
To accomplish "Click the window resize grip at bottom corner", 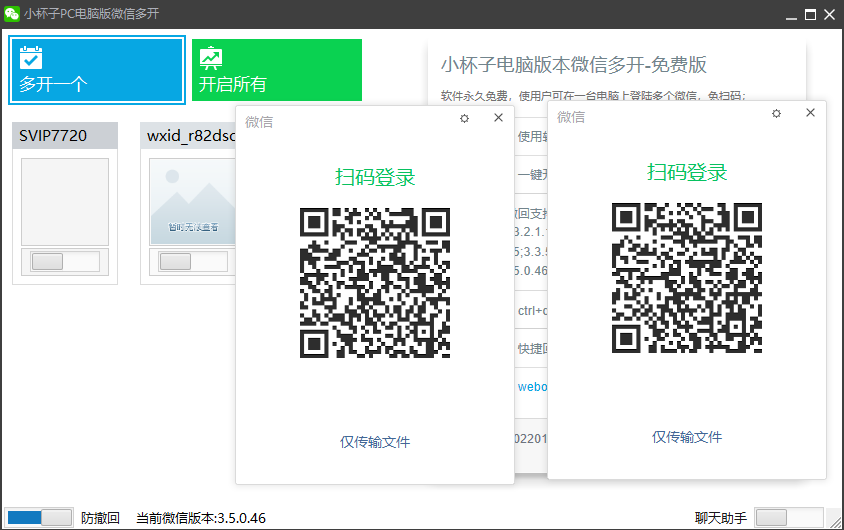I will pyautogui.click(x=836, y=522).
